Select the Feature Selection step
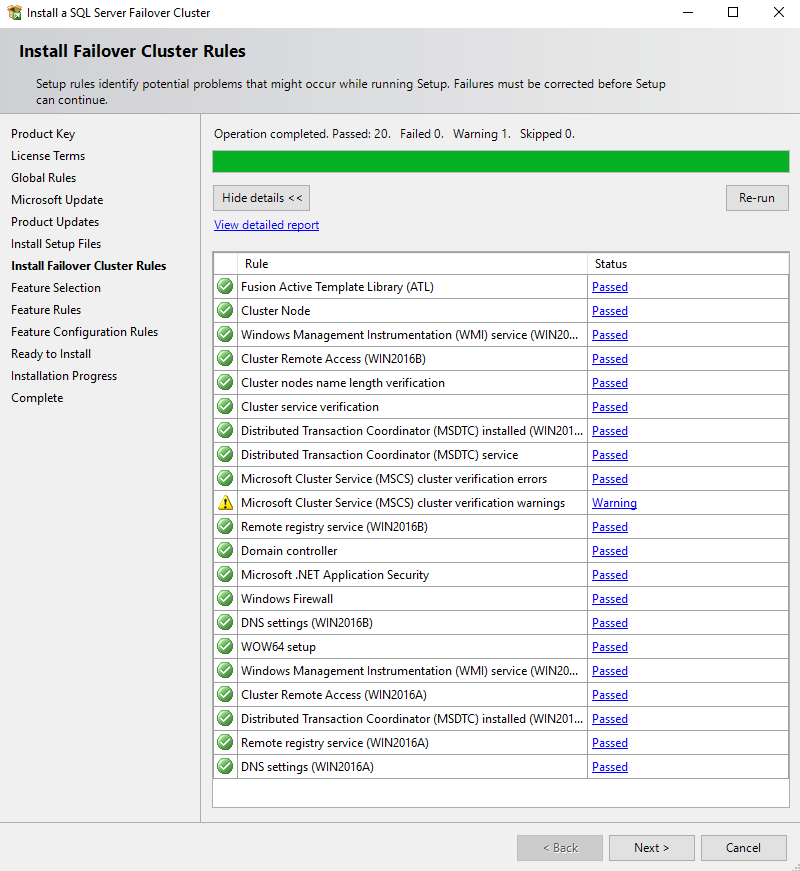800x871 pixels. click(x=56, y=288)
